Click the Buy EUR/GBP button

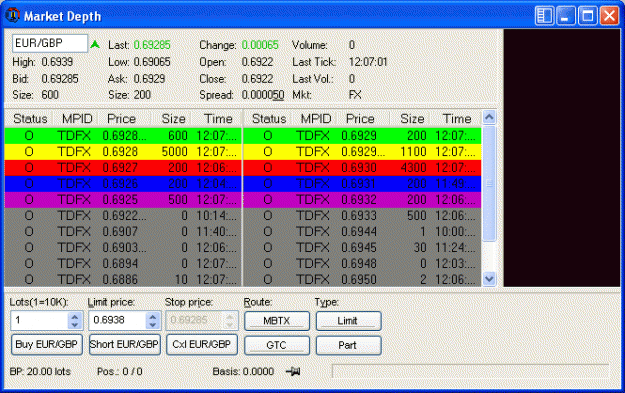tap(47, 344)
